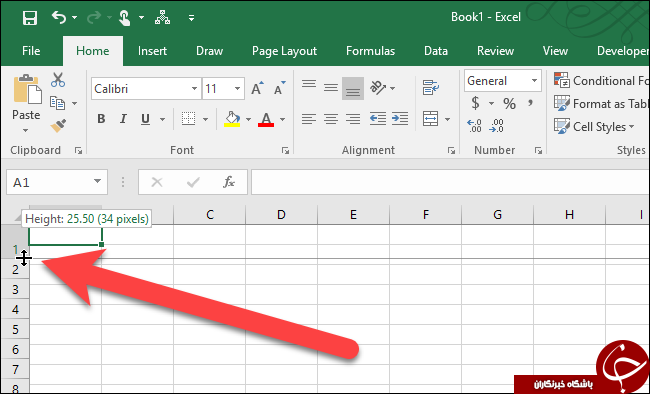Open the Undo history dropdown arrow
650x394 pixels.
75,18
